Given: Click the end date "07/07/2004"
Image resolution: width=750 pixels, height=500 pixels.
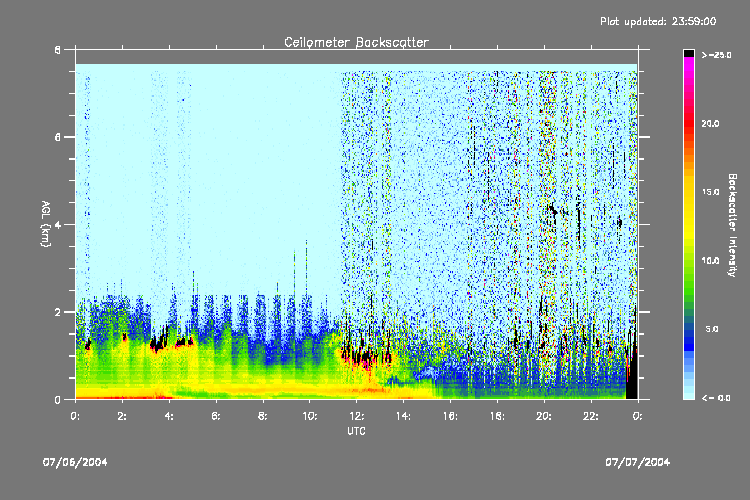Looking at the screenshot, I should click(x=638, y=462).
